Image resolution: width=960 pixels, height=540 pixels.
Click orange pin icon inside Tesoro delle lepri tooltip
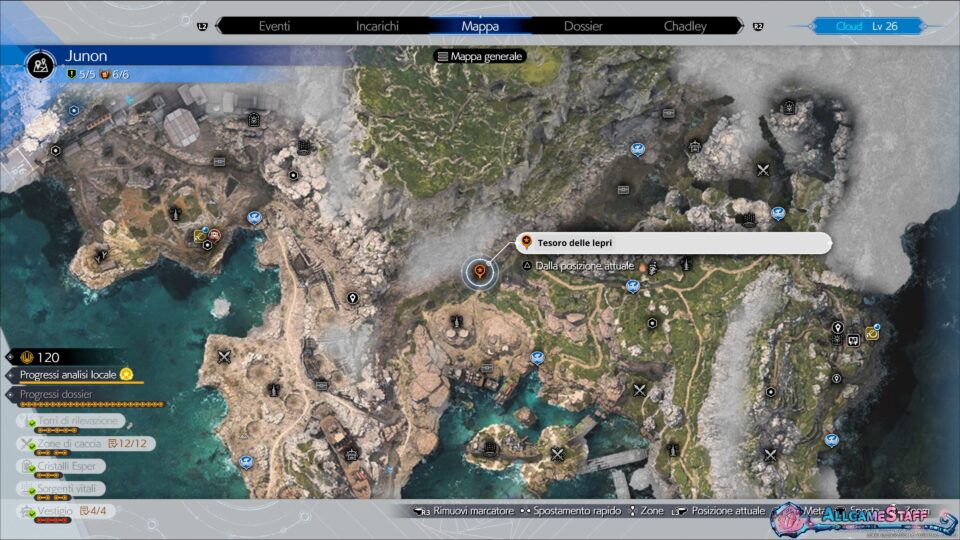[526, 242]
